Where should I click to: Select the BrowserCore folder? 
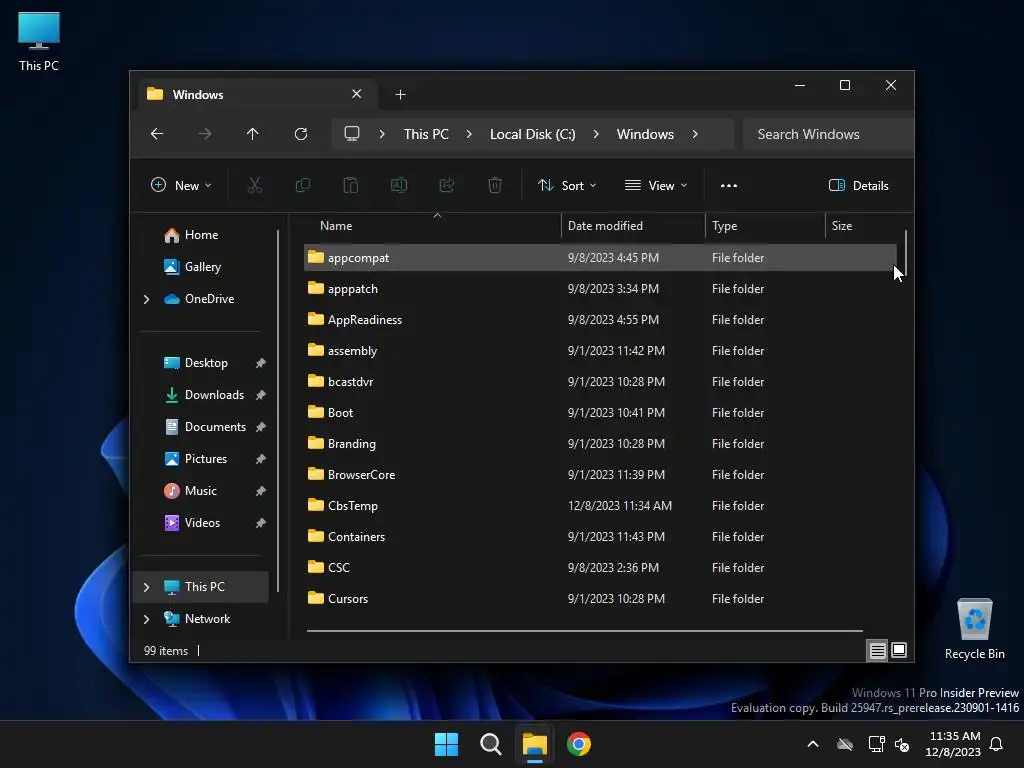[600, 475]
